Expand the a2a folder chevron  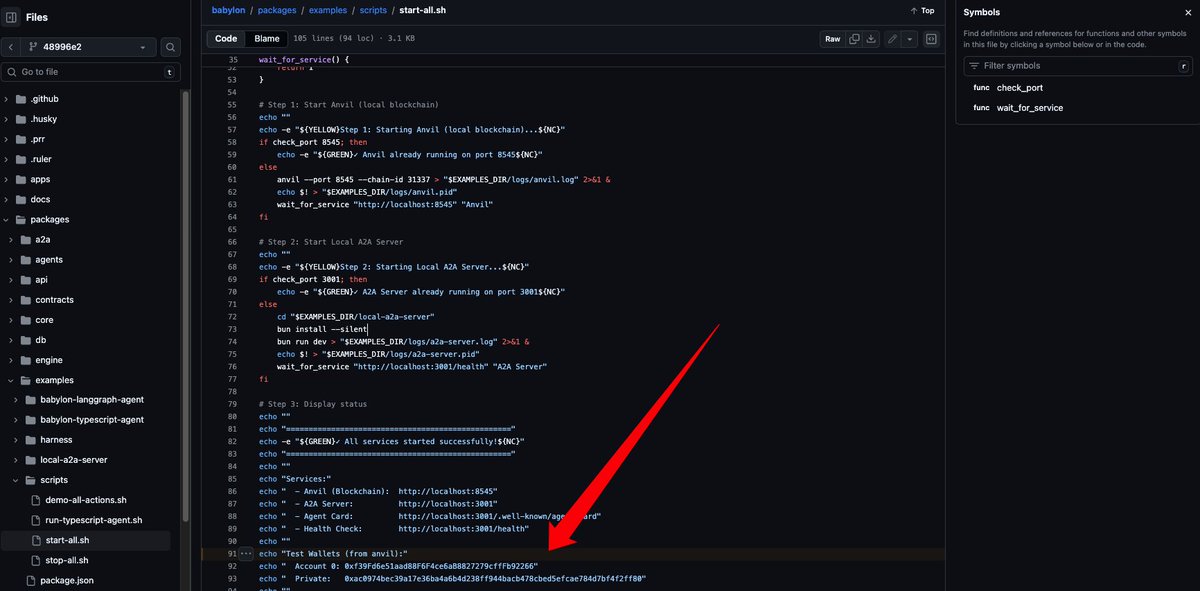(x=12, y=239)
